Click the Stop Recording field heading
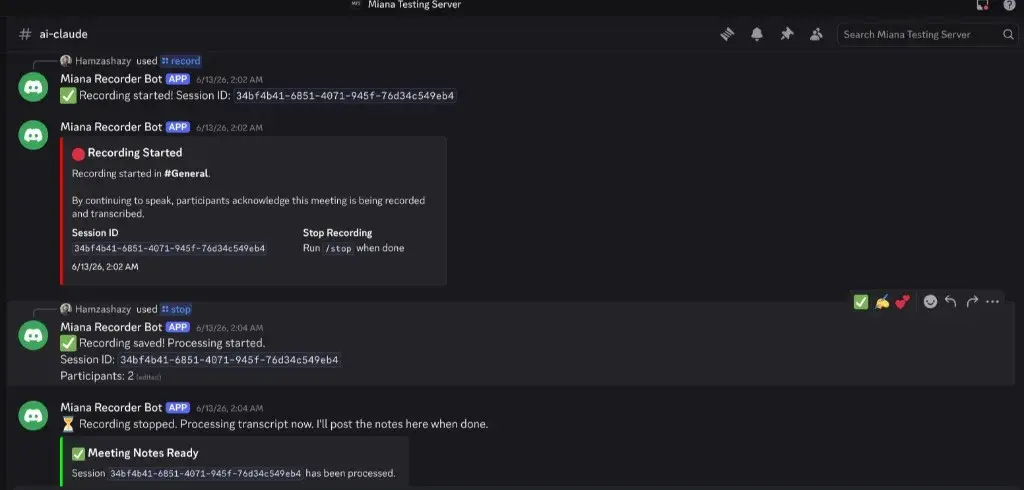Viewport: 1024px width, 490px height. pyautogui.click(x=338, y=233)
